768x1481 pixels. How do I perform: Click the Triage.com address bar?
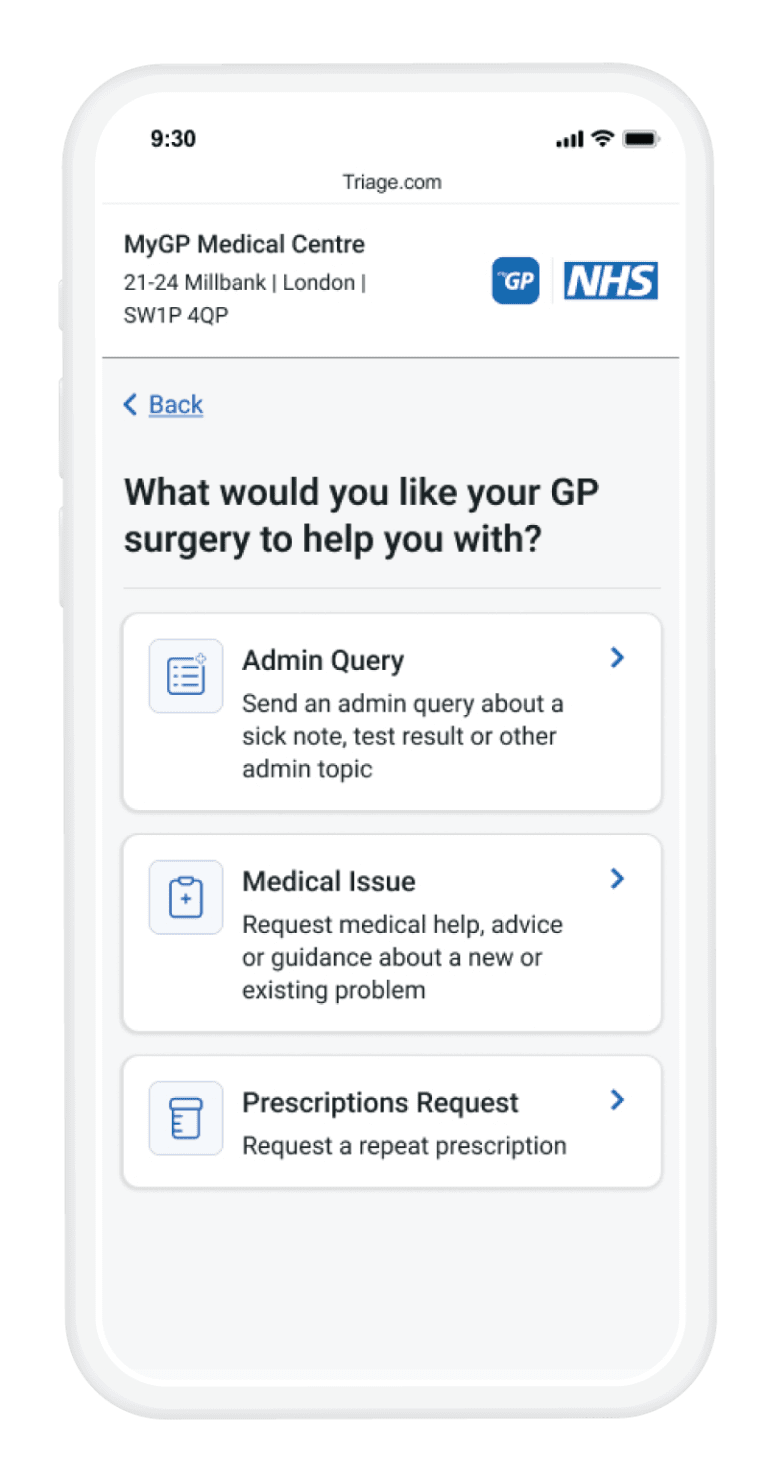coord(391,182)
